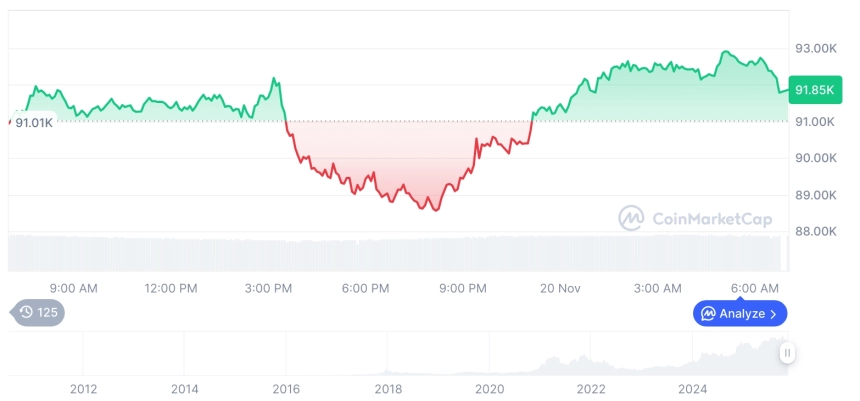The height and width of the screenshot is (401, 860).
Task: Click the Analyze button
Action: tap(738, 313)
